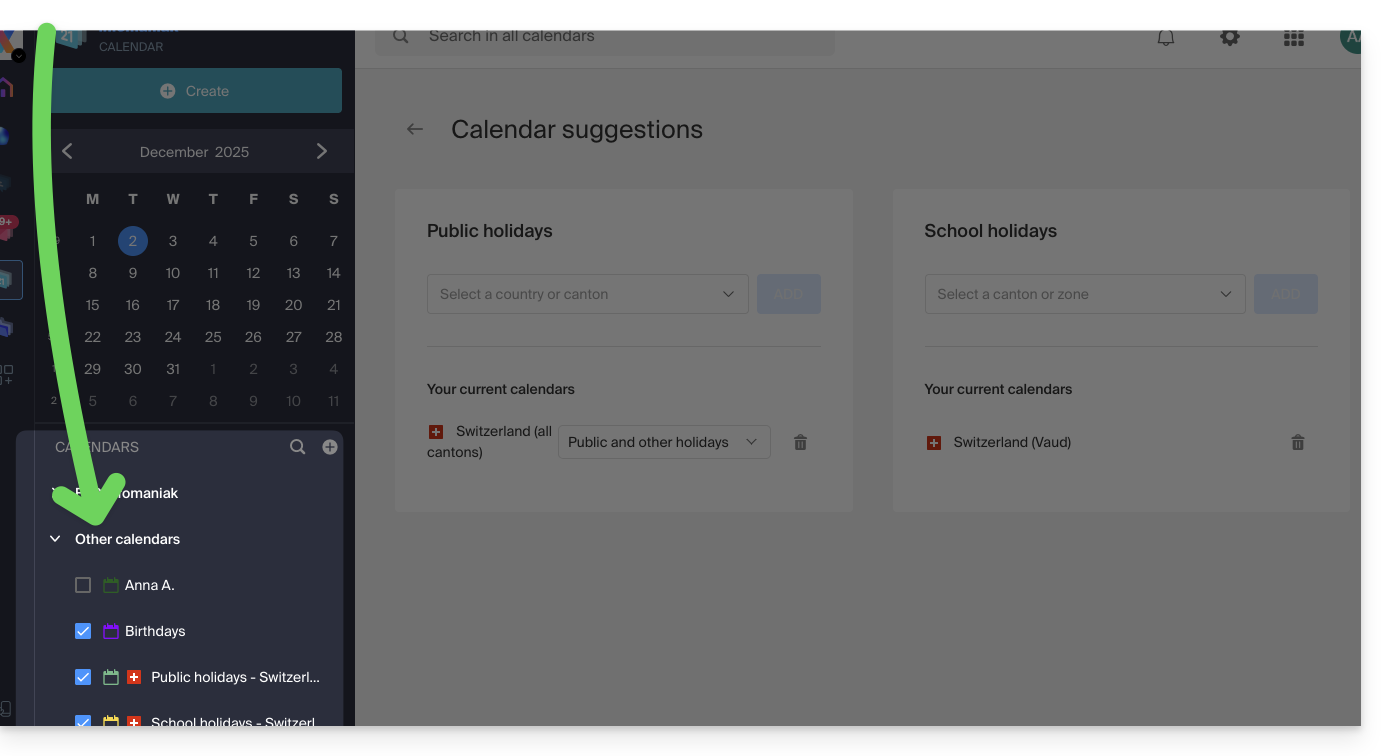
Task: Open the Select a canton or zone dropdown
Action: (1084, 294)
